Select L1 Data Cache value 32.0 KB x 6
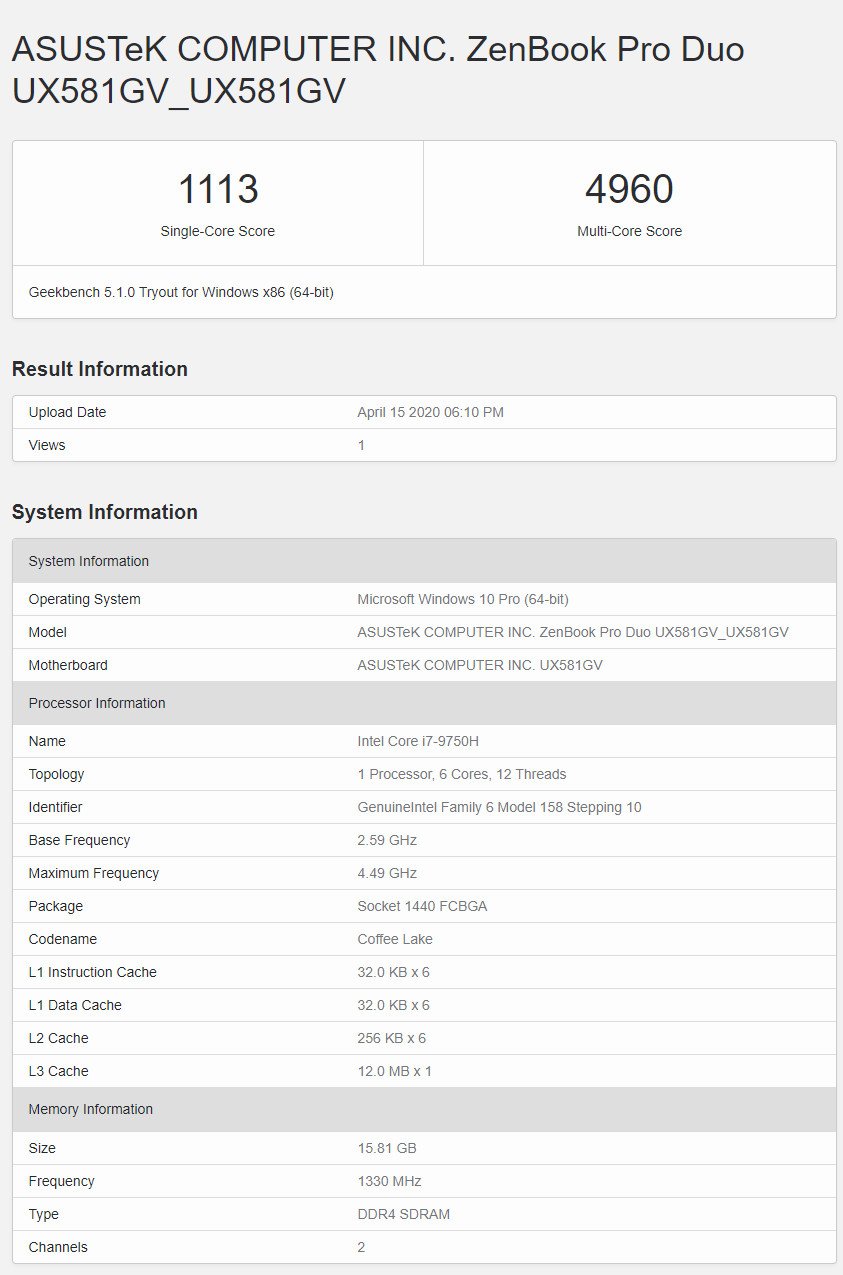Image resolution: width=843 pixels, height=1275 pixels. pyautogui.click(x=394, y=1005)
